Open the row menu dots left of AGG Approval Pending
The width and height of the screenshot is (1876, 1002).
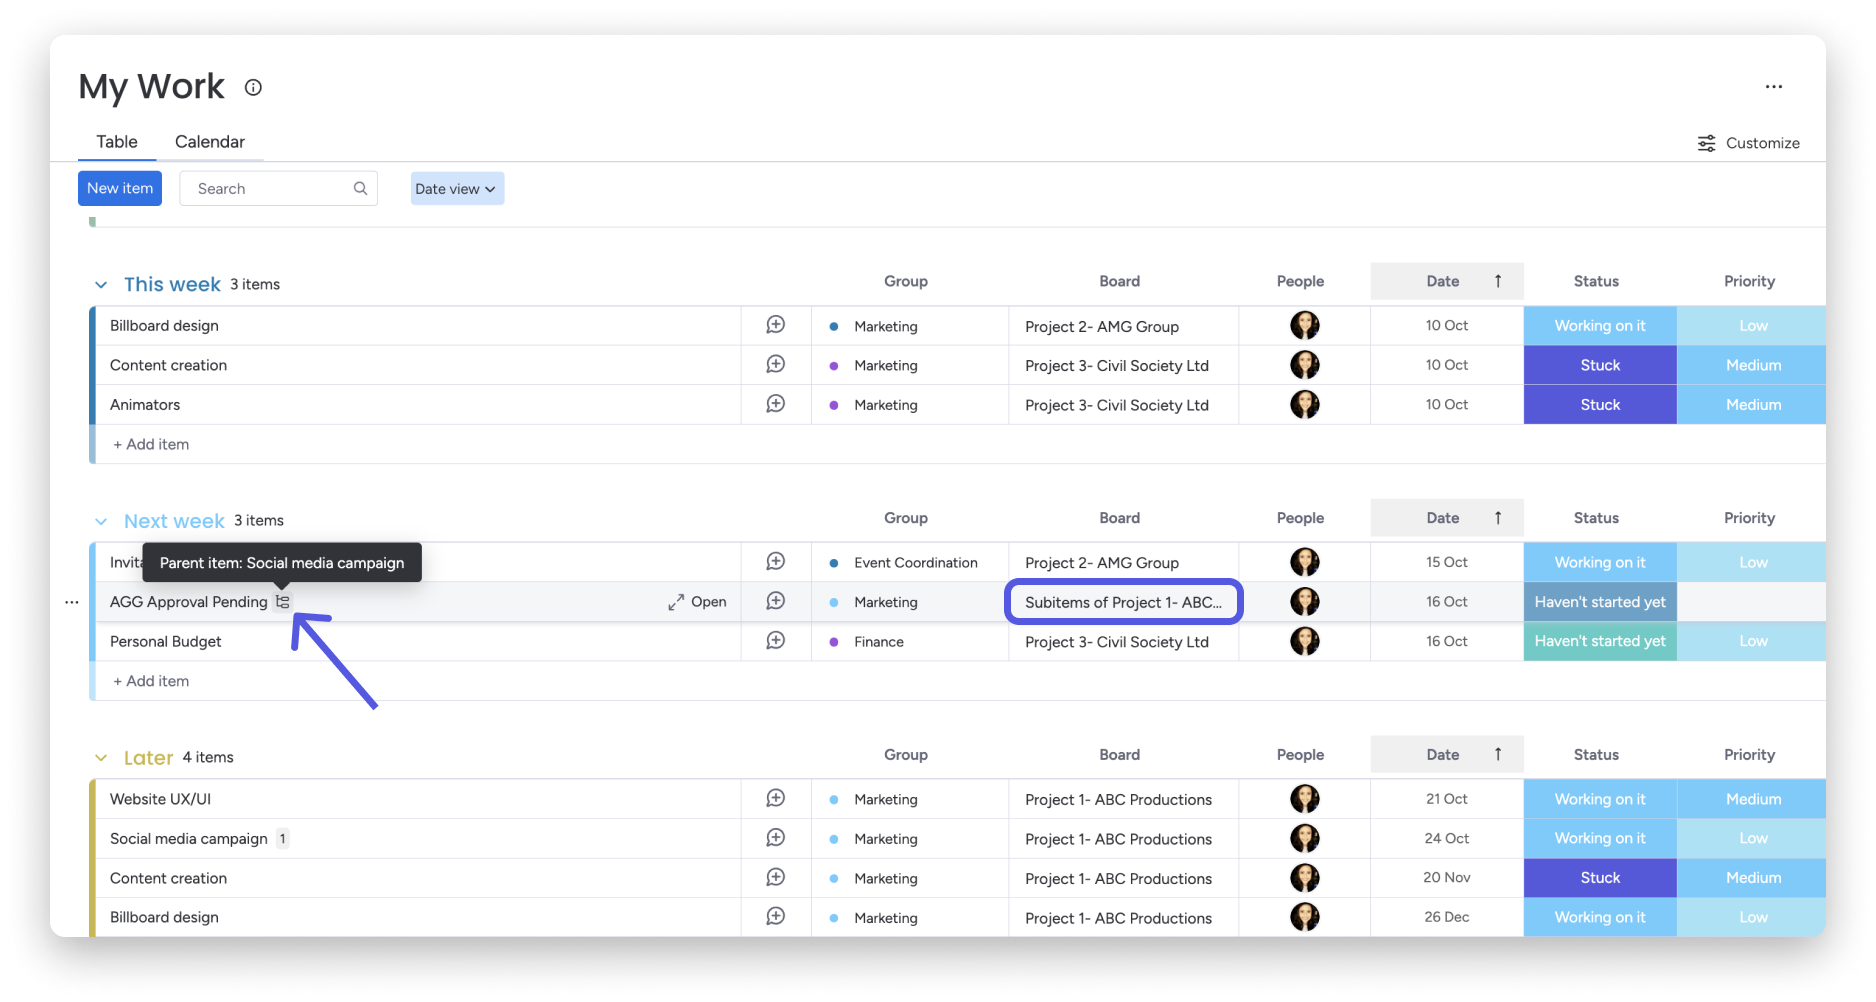[x=72, y=602]
